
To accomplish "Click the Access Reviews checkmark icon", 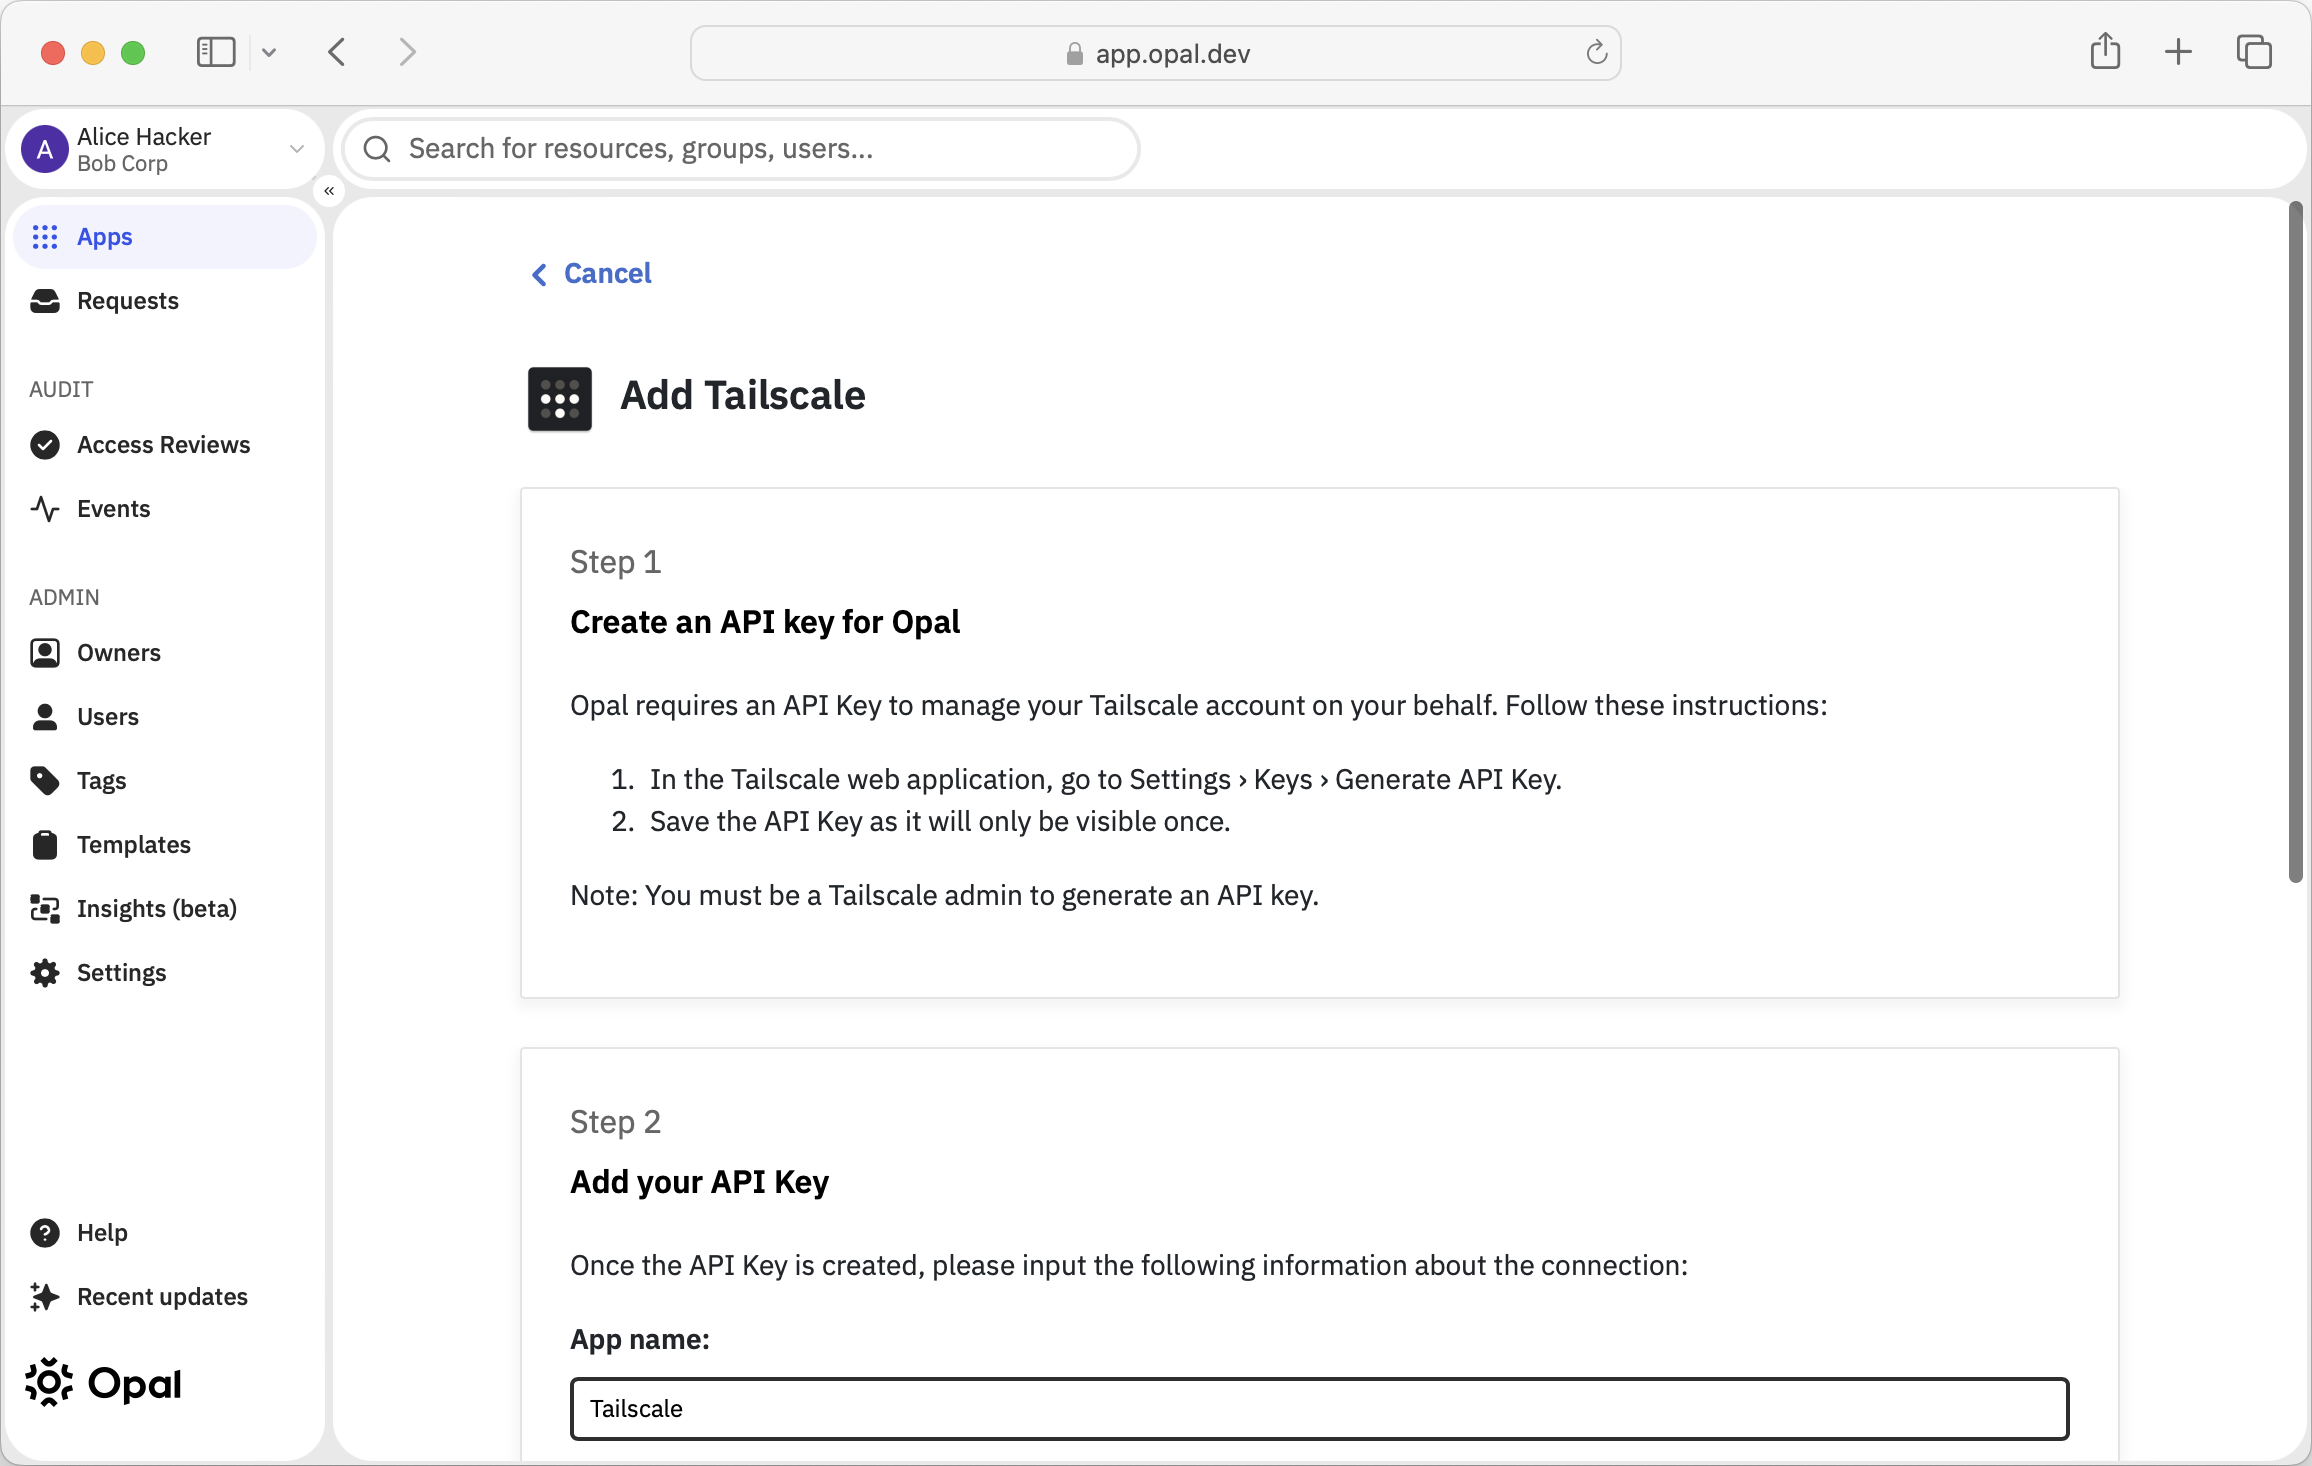I will click(45, 445).
